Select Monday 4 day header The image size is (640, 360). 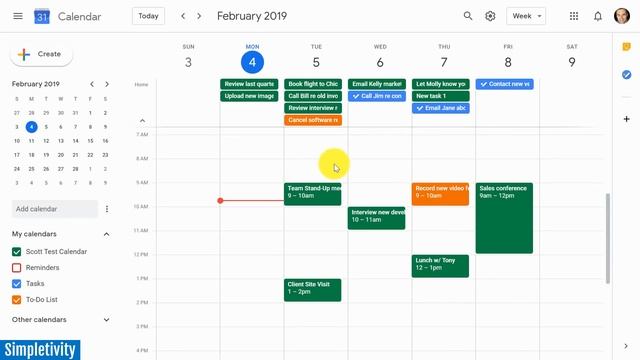point(252,62)
